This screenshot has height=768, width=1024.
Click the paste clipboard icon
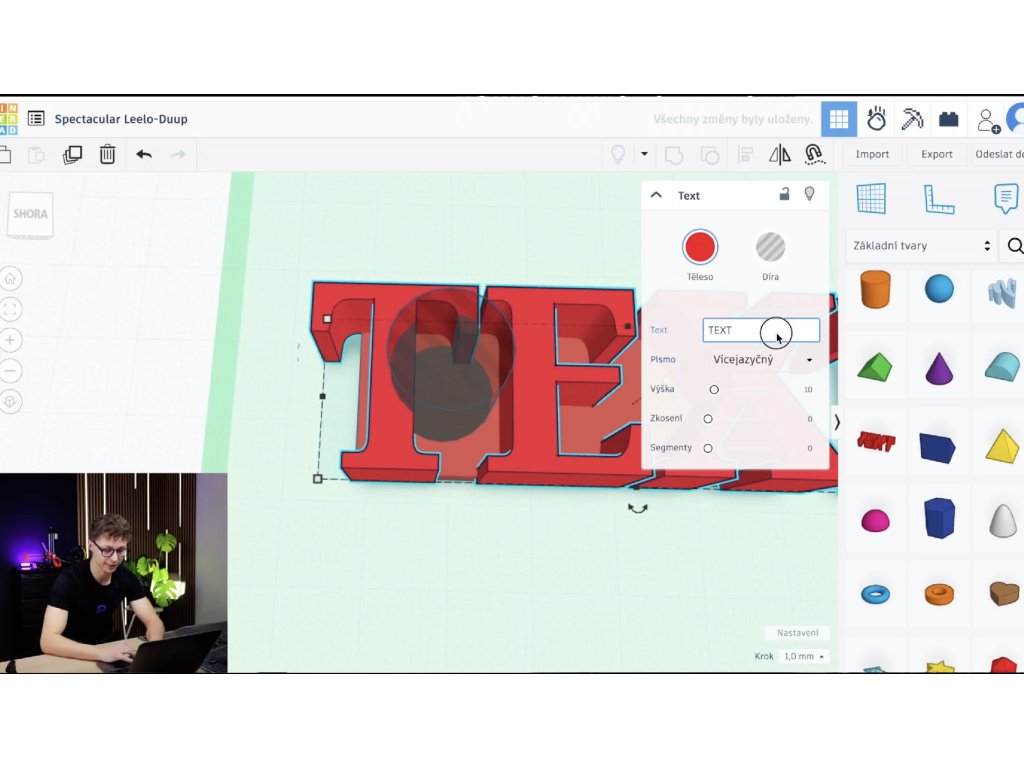[37, 155]
